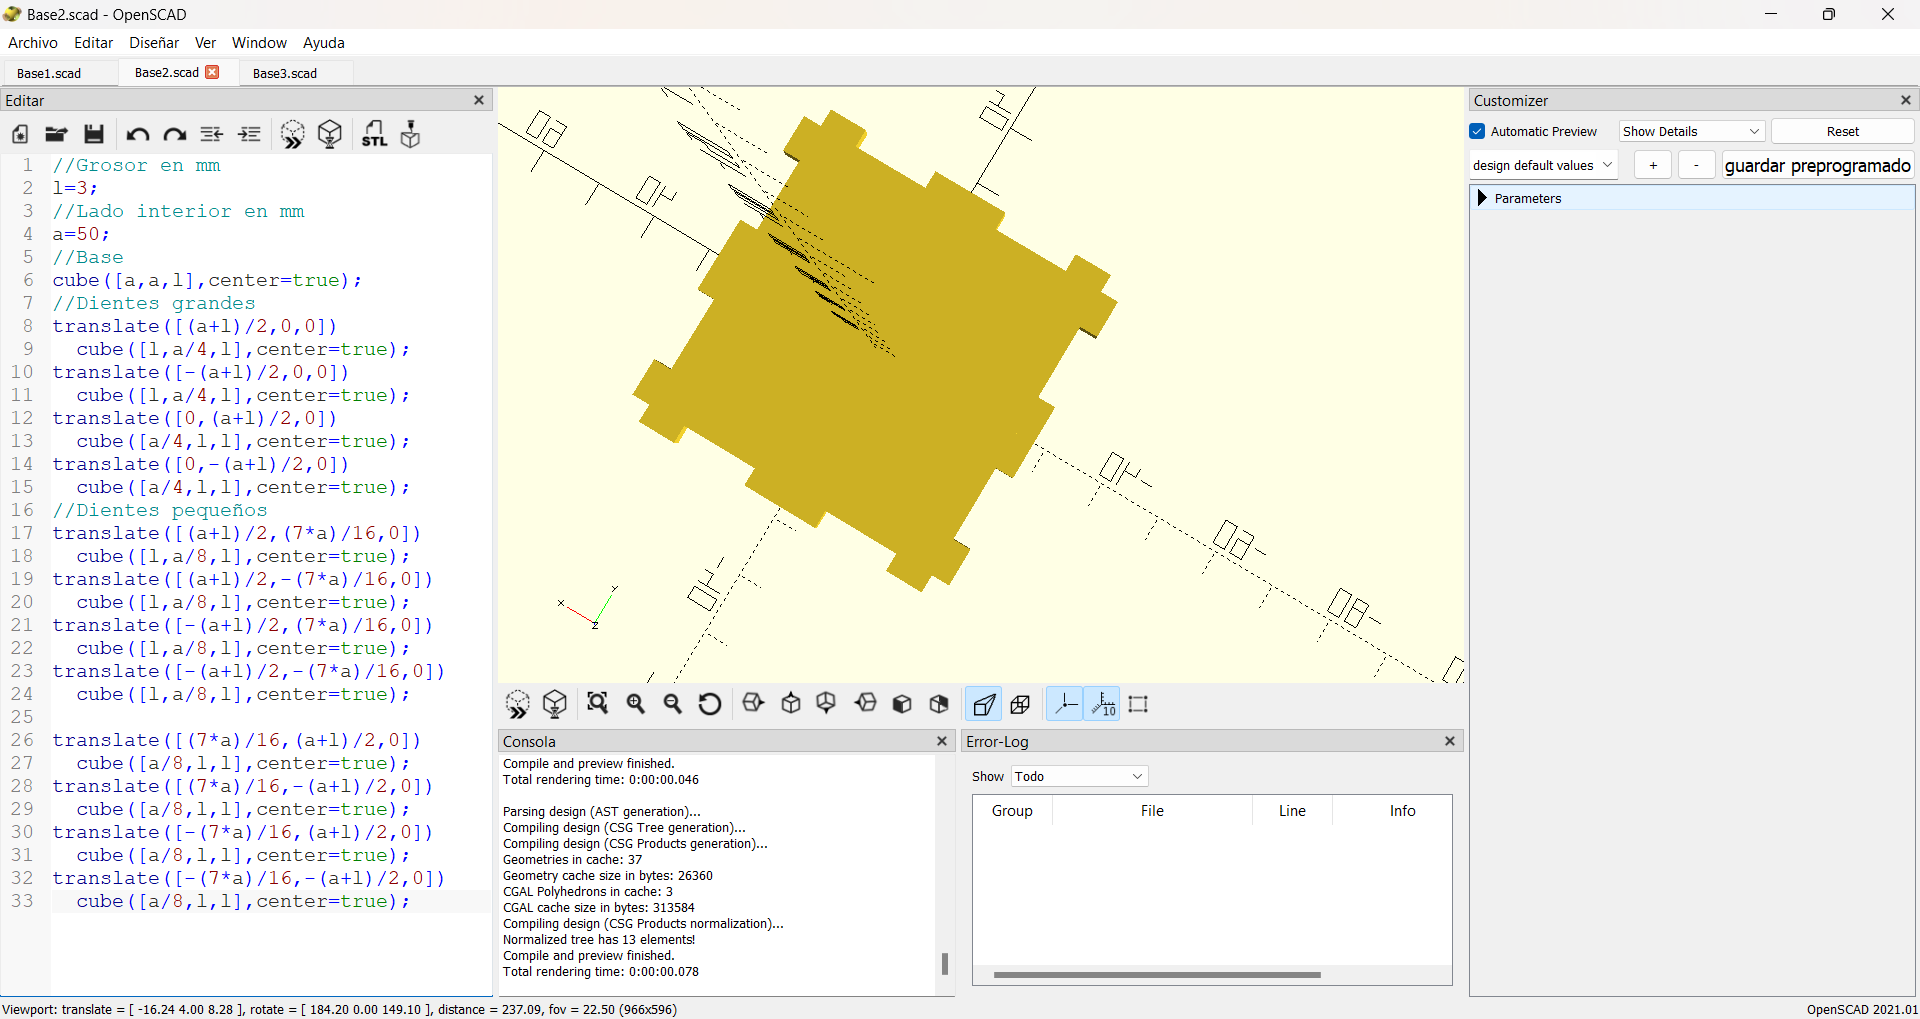Viewport: 1920px width, 1019px height.
Task: Close the Editar panel
Action: click(x=479, y=100)
